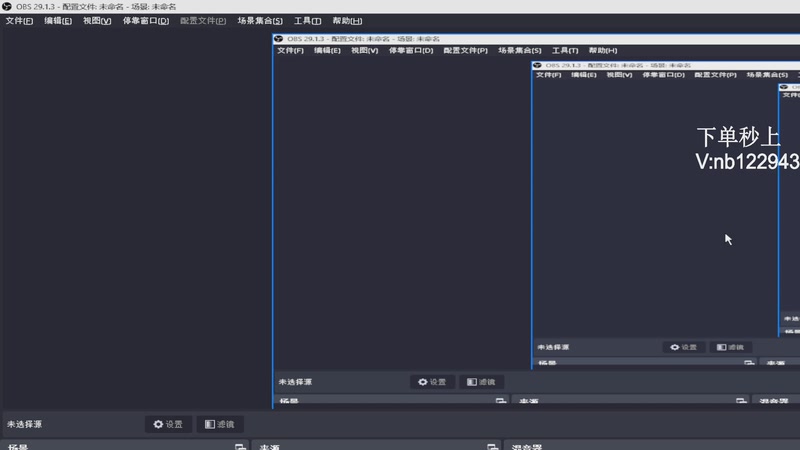Open 文件(F) menu in first nested window
800x450 pixels.
[290, 51]
